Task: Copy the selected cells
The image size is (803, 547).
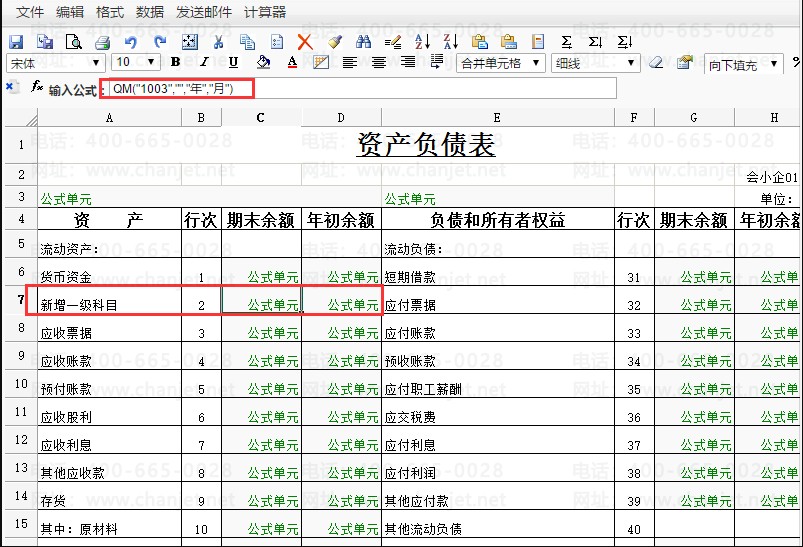Action: 248,42
